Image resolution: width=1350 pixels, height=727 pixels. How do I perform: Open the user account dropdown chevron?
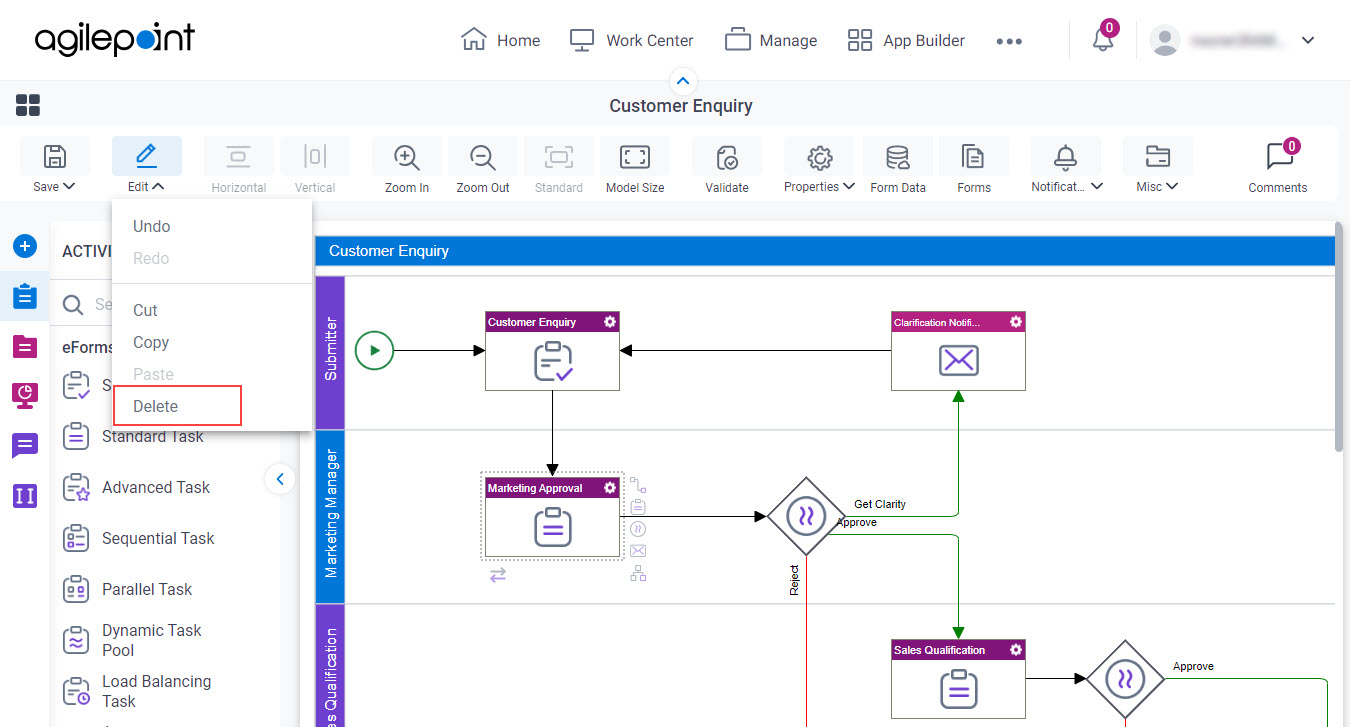[x=1307, y=41]
